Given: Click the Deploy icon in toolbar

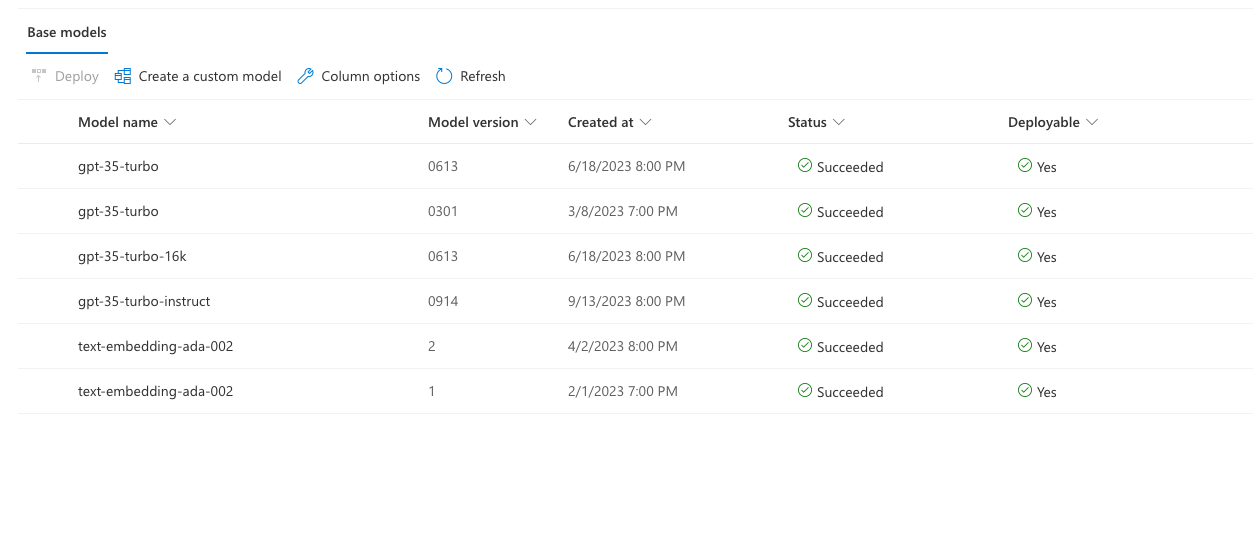Looking at the screenshot, I should tap(39, 76).
